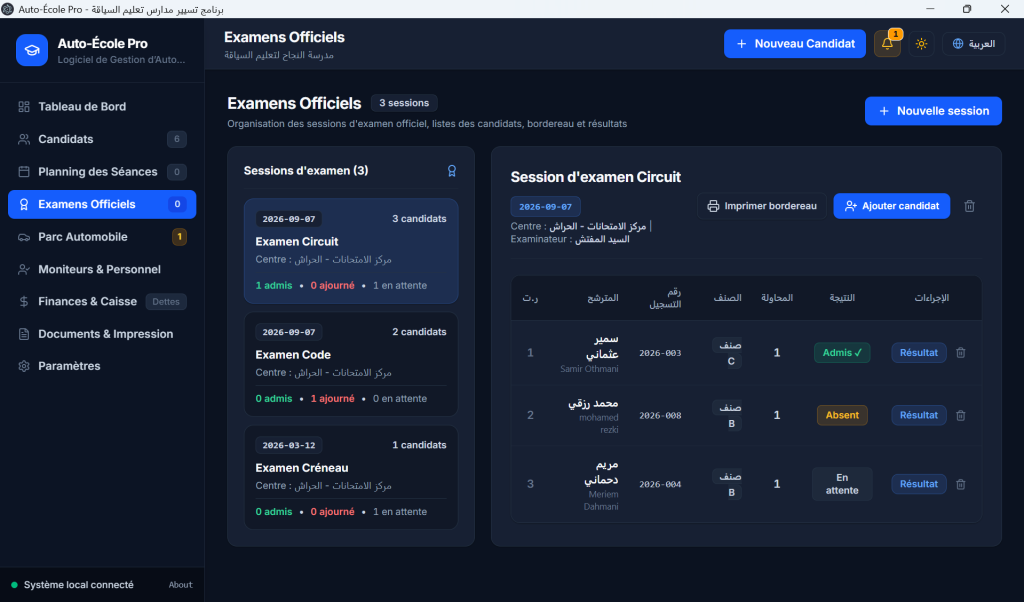1024x602 pixels.
Task: Open Documents & Impression
Action: (x=102, y=334)
